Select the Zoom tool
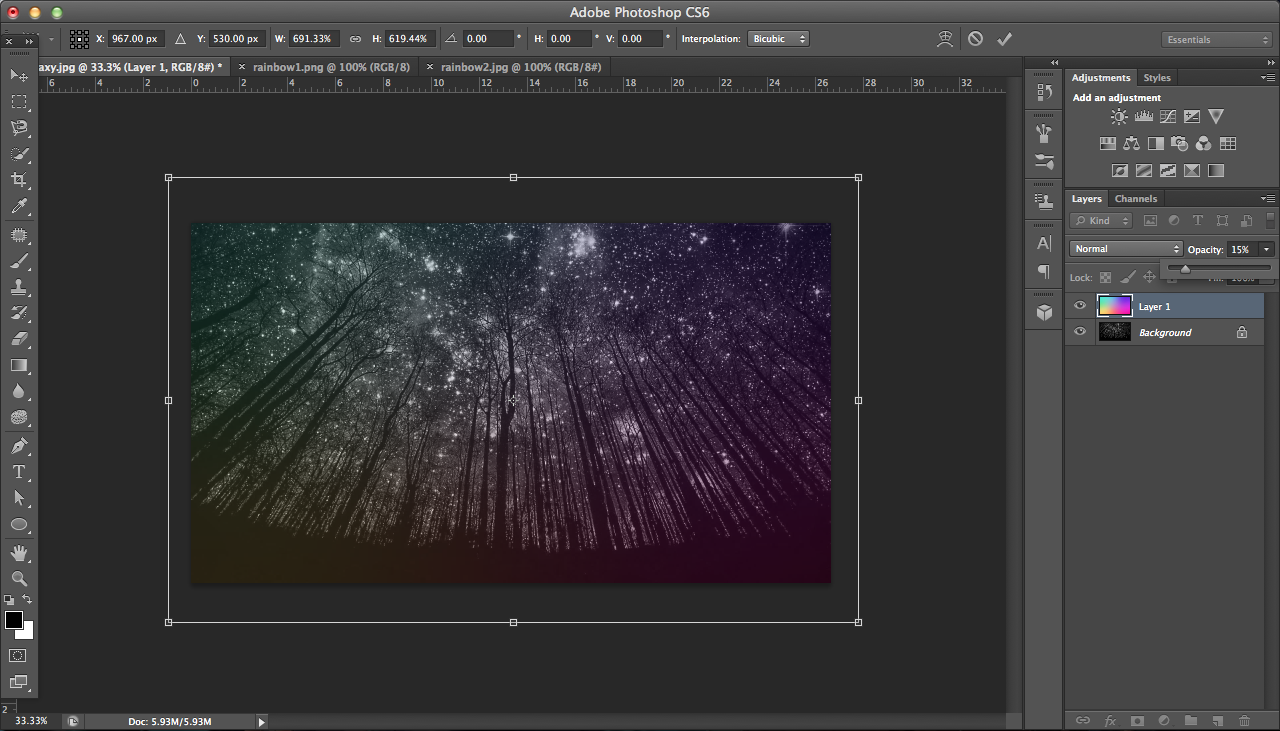The height and width of the screenshot is (731, 1280). tap(19, 579)
